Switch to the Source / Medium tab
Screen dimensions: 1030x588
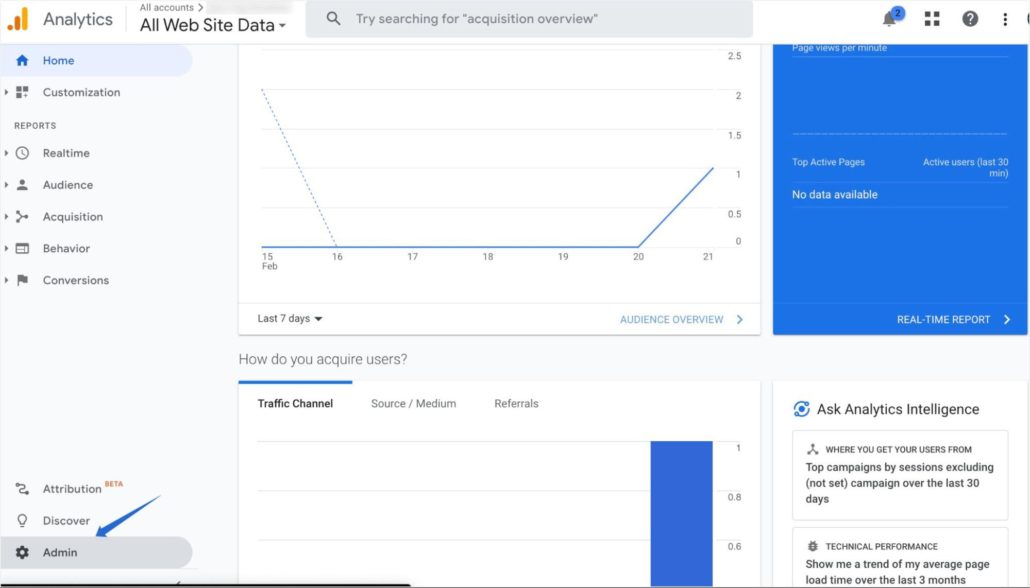[x=413, y=403]
